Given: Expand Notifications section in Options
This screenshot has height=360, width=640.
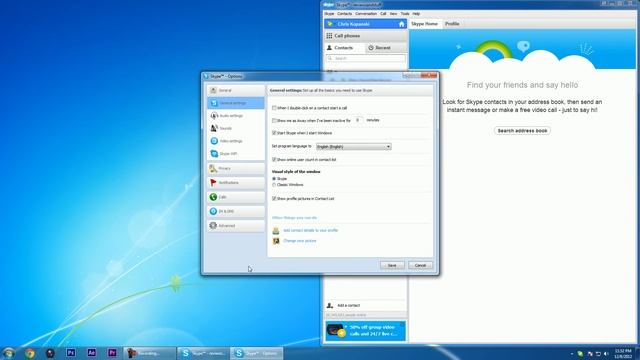Looking at the screenshot, I should [x=236, y=182].
